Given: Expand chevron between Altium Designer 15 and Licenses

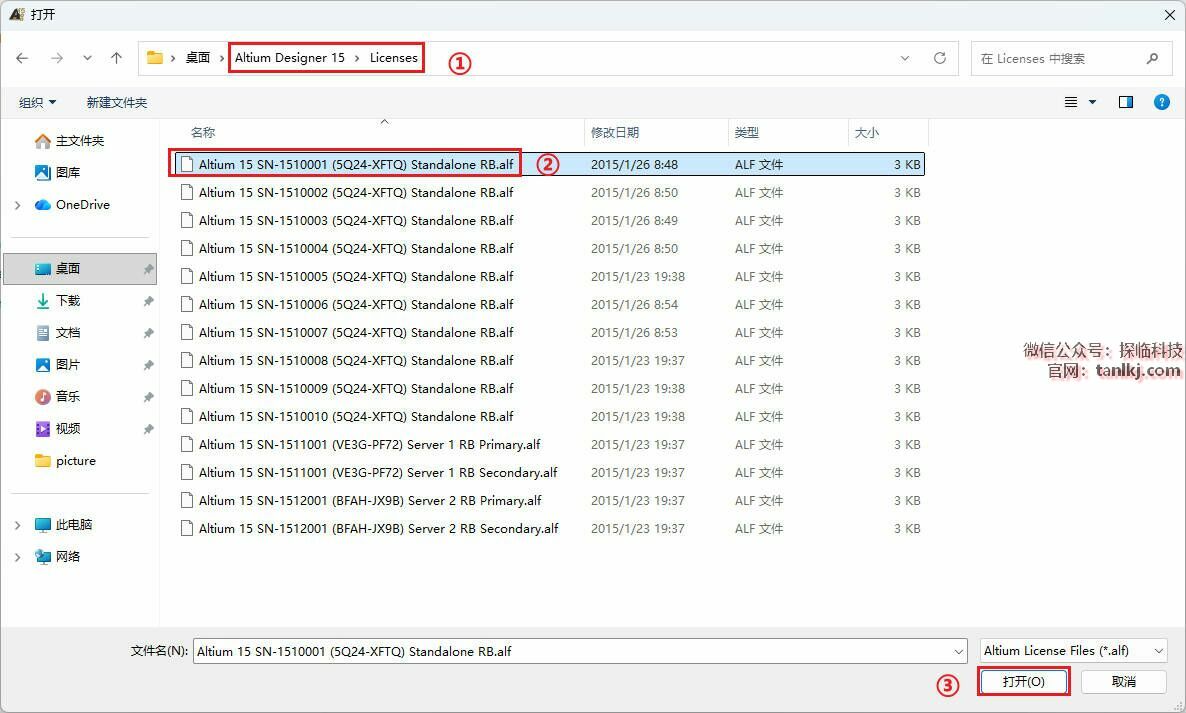Looking at the screenshot, I should [x=357, y=58].
